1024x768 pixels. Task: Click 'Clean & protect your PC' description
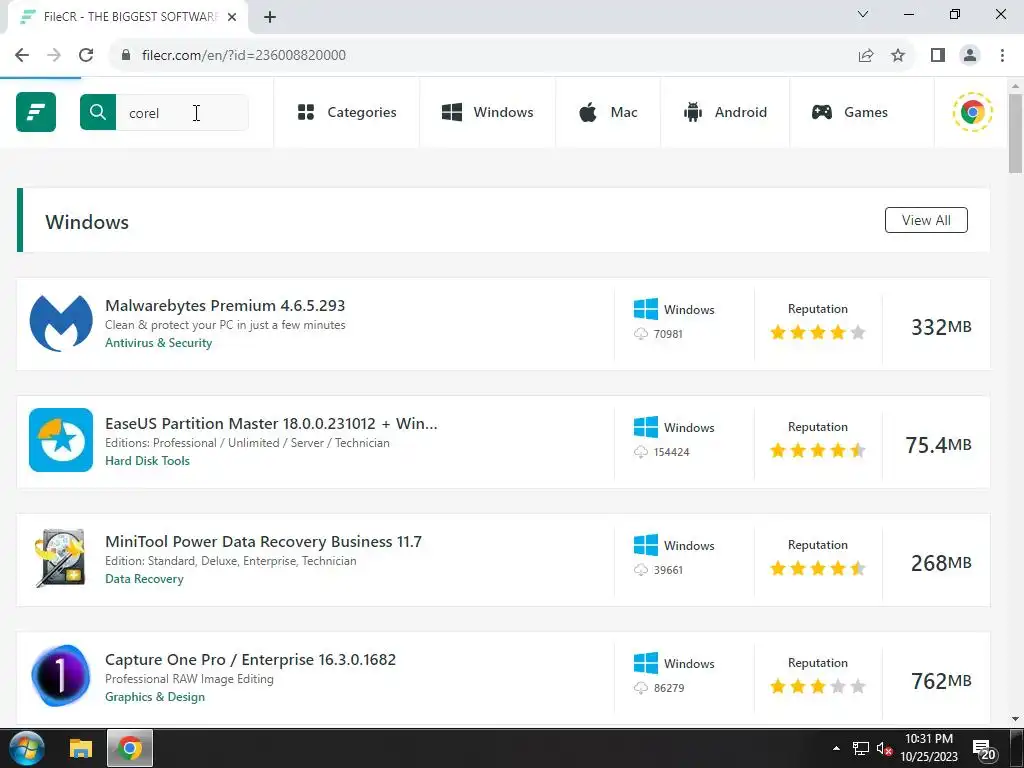point(225,325)
